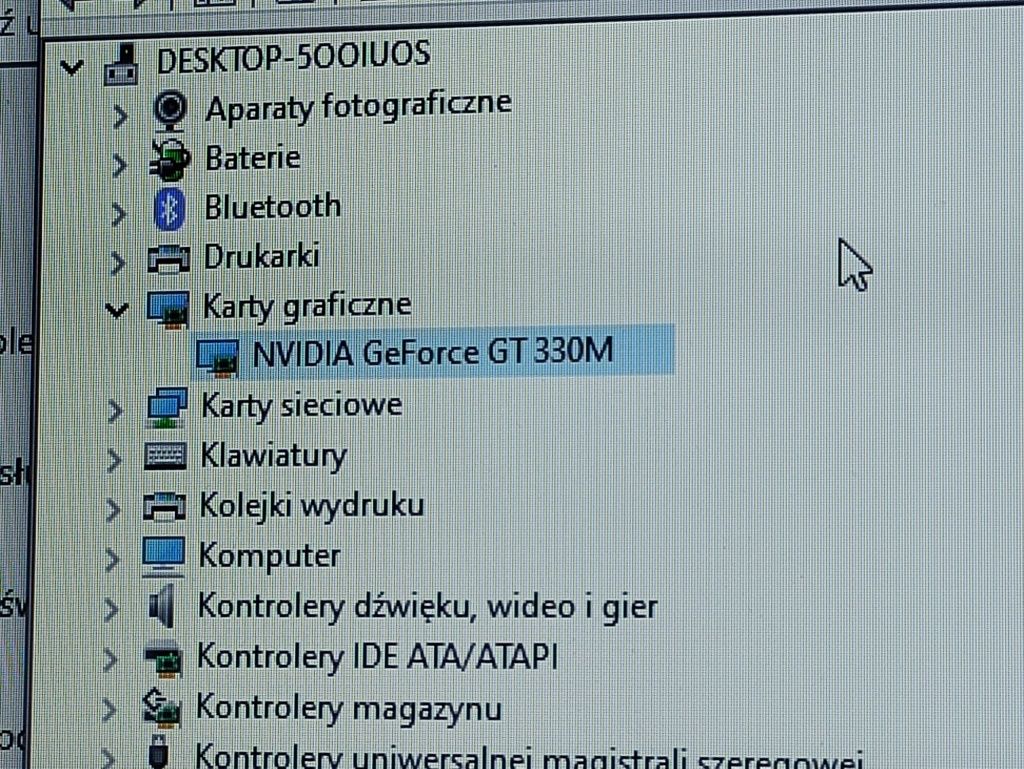Screen dimensions: 1024x769
Task: Collapse the DESKTOP-5OOIUOS root node
Action: [72, 67]
